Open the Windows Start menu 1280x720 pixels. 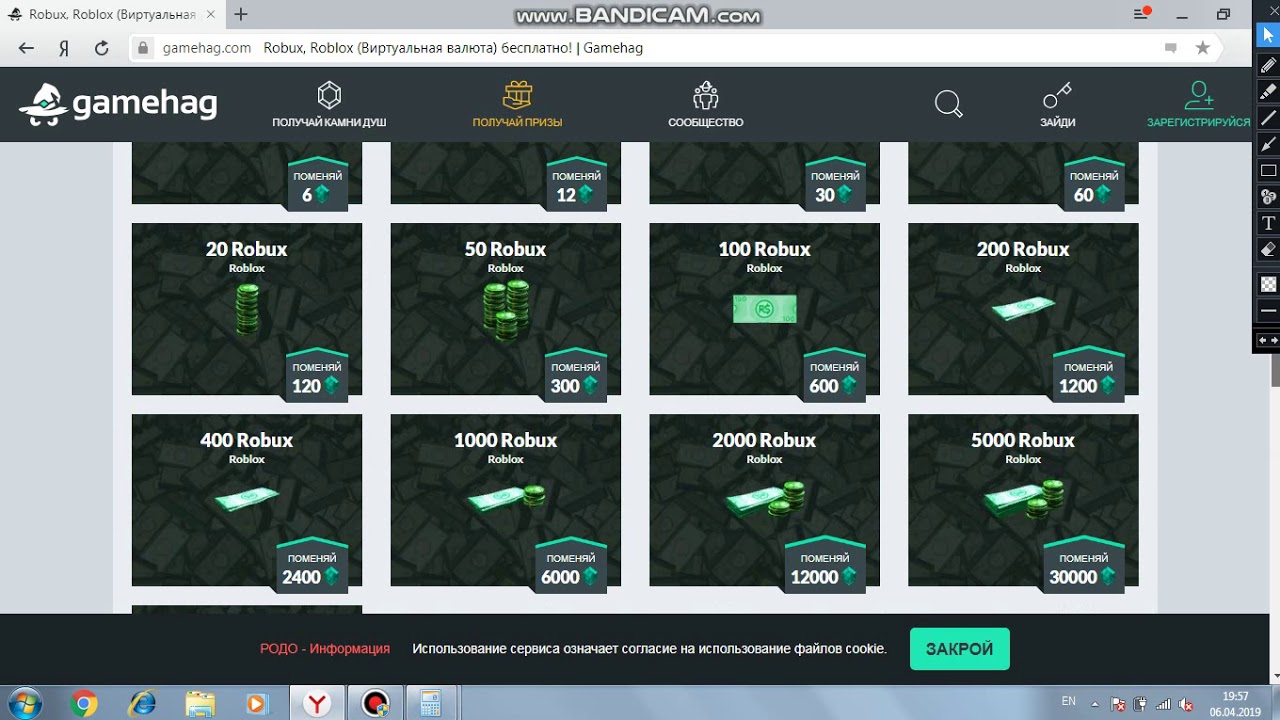(23, 703)
